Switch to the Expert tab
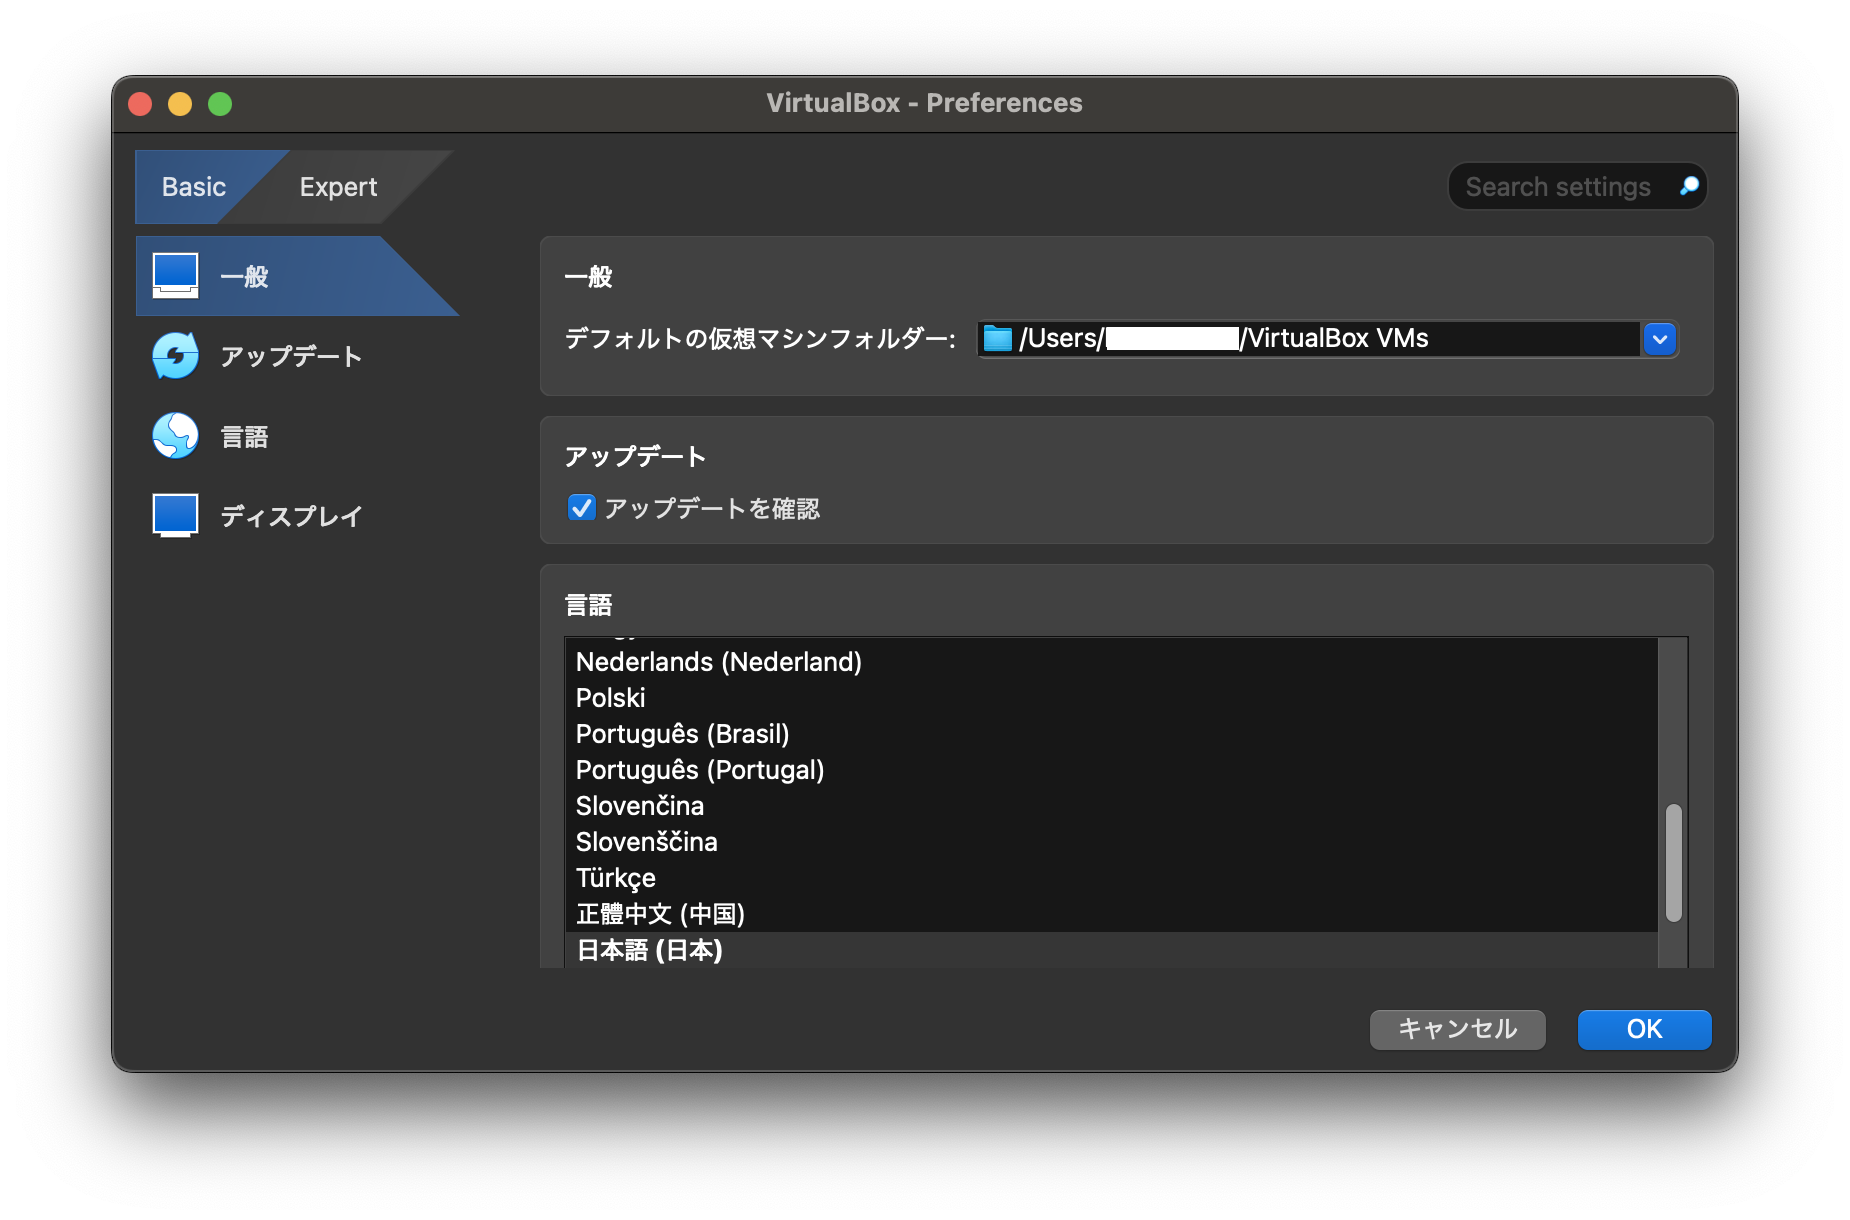Screen dimensions: 1850x1220 (337, 186)
